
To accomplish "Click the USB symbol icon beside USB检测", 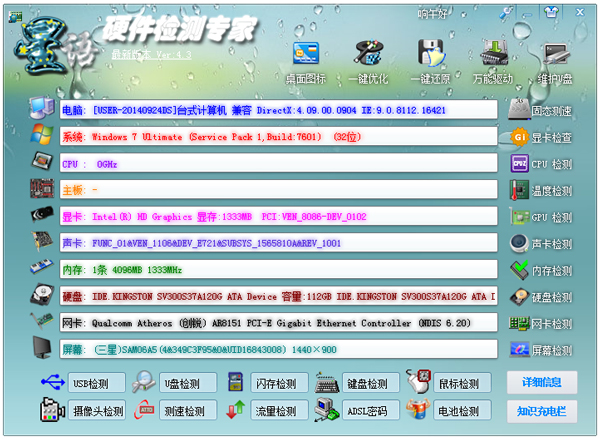I will point(53,382).
